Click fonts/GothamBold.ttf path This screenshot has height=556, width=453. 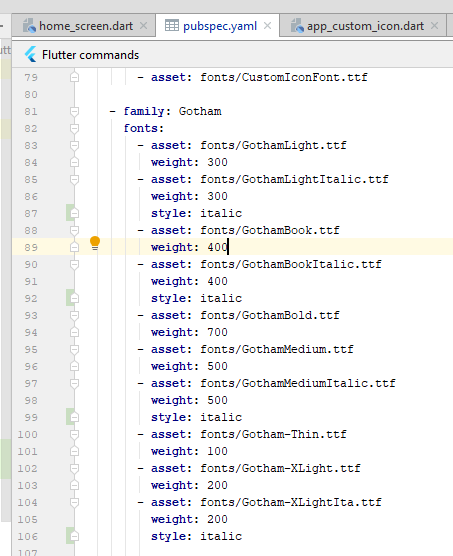pyautogui.click(x=270, y=315)
